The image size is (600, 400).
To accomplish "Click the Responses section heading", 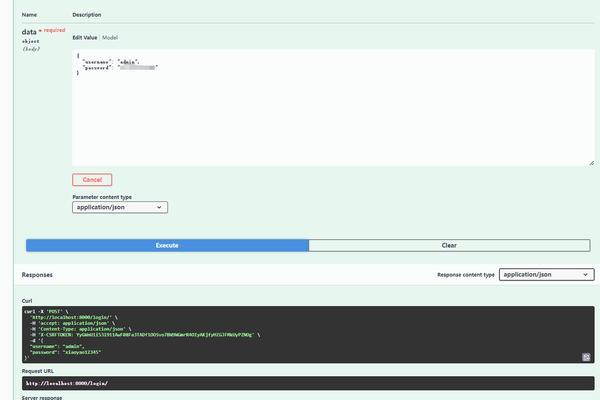I will [x=37, y=275].
